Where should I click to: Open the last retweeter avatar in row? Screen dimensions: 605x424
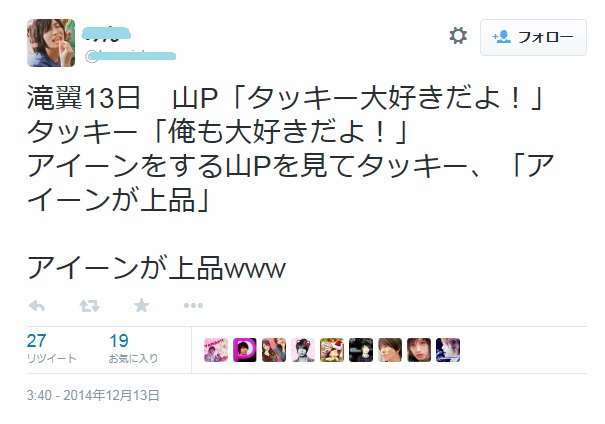[x=448, y=350]
